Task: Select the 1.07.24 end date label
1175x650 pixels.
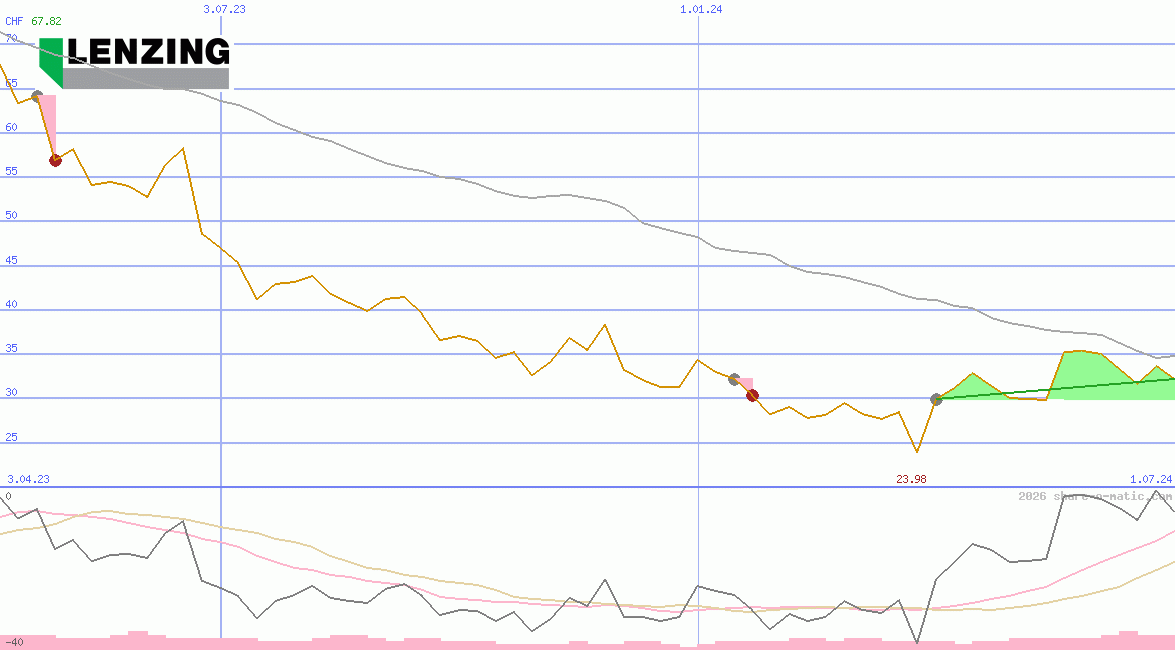Action: pos(1150,479)
